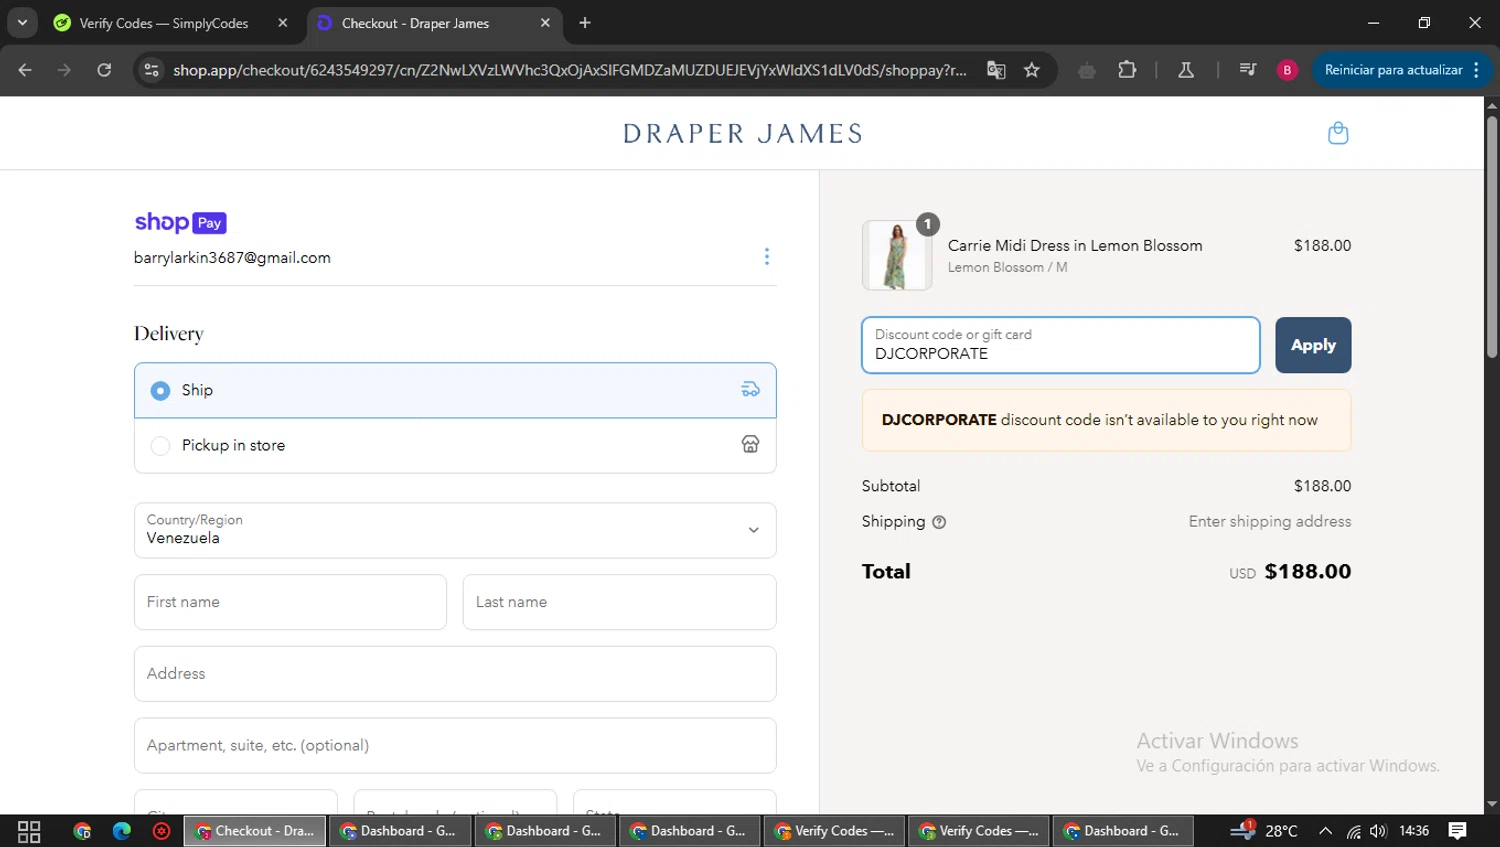Click the network tray icon
This screenshot has height=847, width=1500.
click(1353, 831)
